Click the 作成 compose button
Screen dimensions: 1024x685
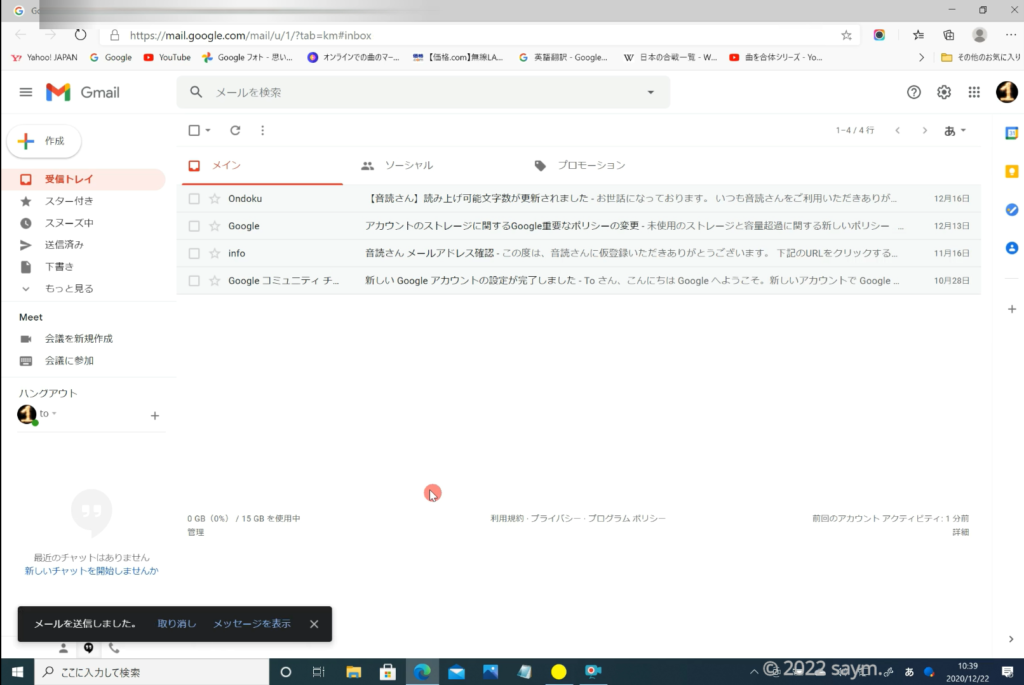click(44, 141)
